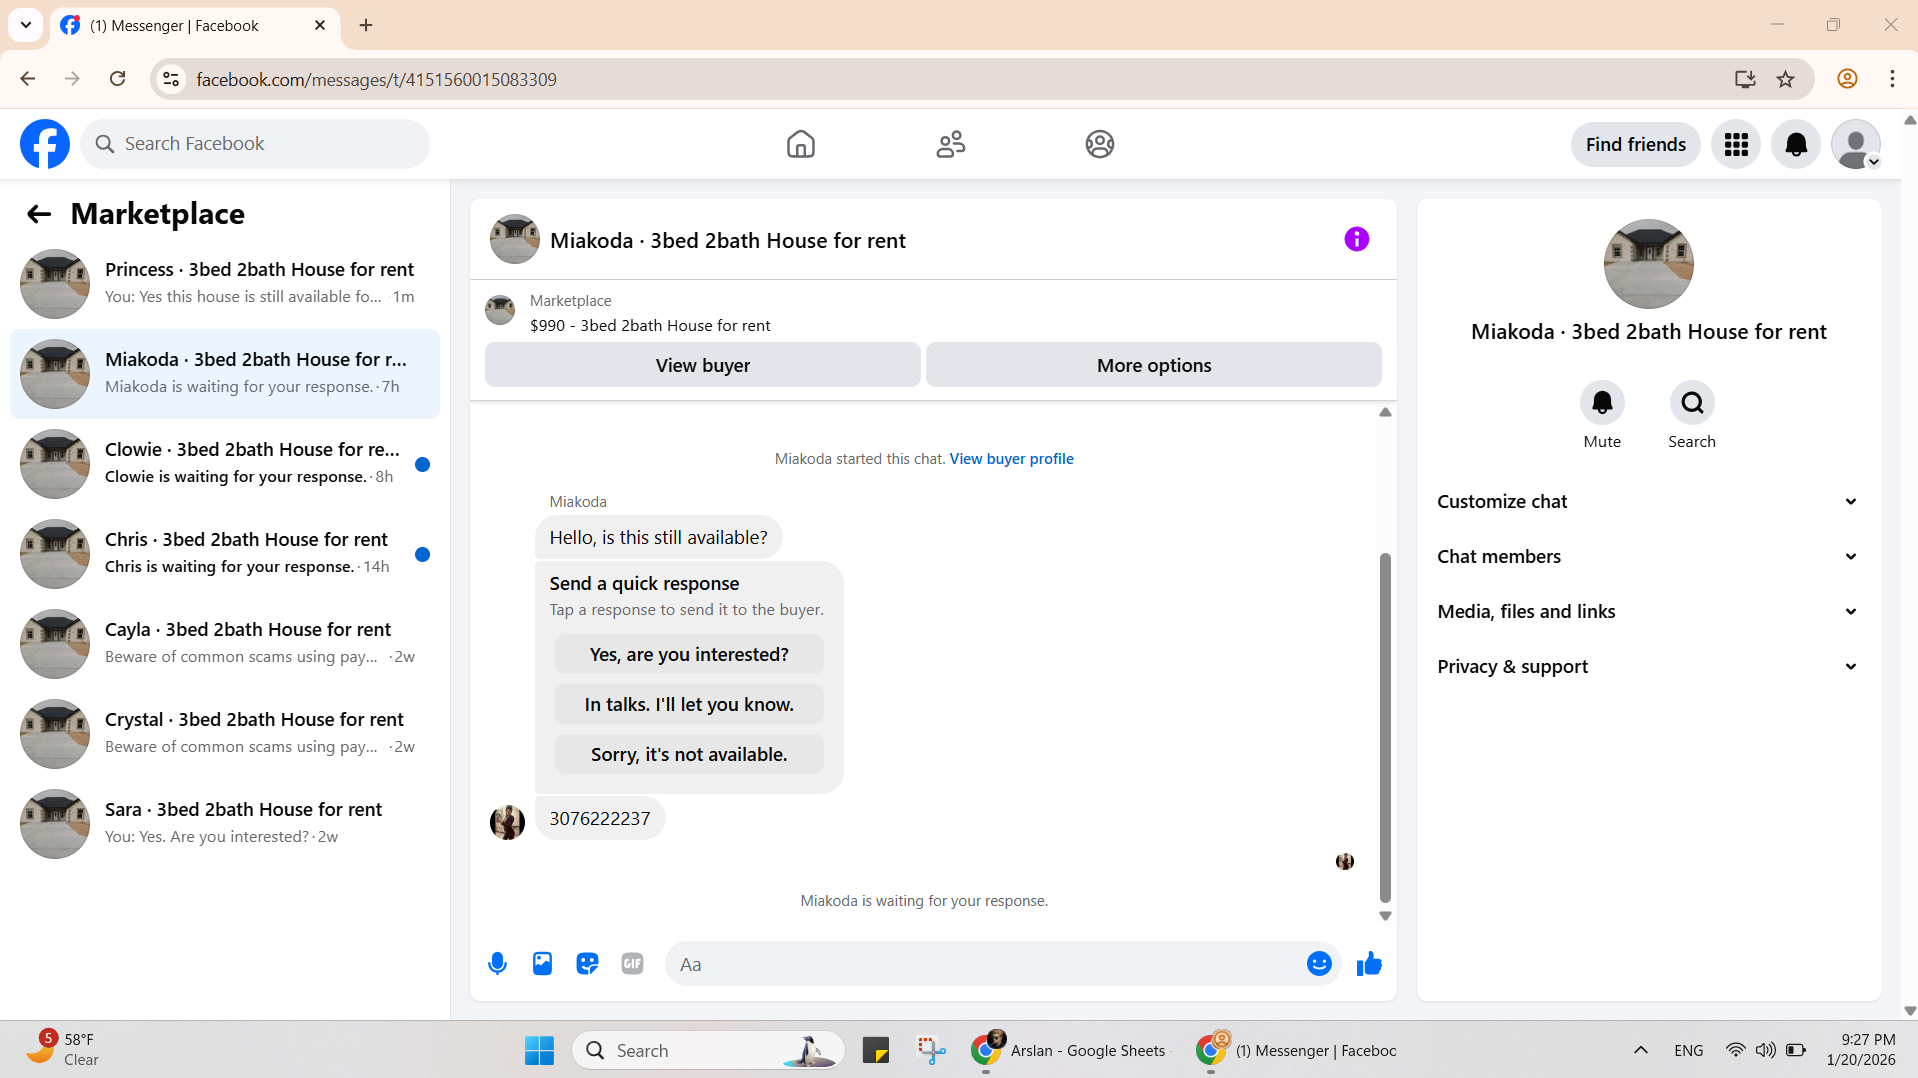This screenshot has width=1918, height=1078.
Task: Open tab search dropdown arrow
Action: 26,25
